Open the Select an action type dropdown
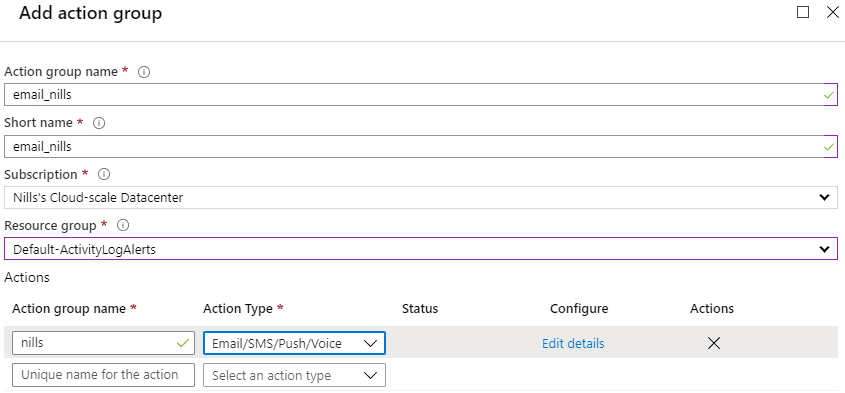The height and width of the screenshot is (393, 845). (294, 375)
